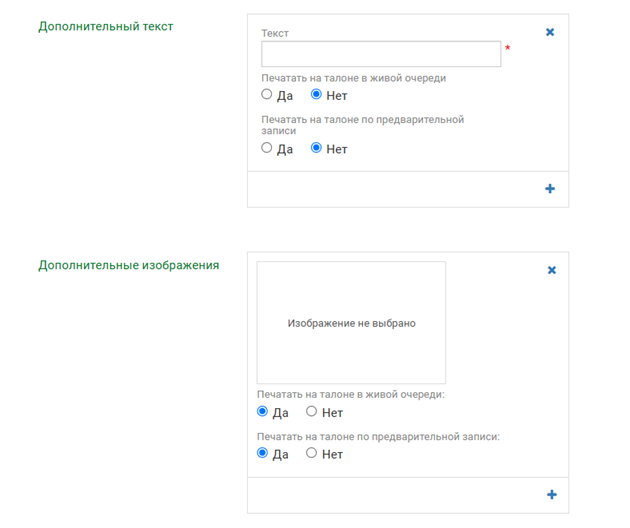Screen dimensions: 630x528
Task: Click the red required asterisk by text field
Action: 508,49
